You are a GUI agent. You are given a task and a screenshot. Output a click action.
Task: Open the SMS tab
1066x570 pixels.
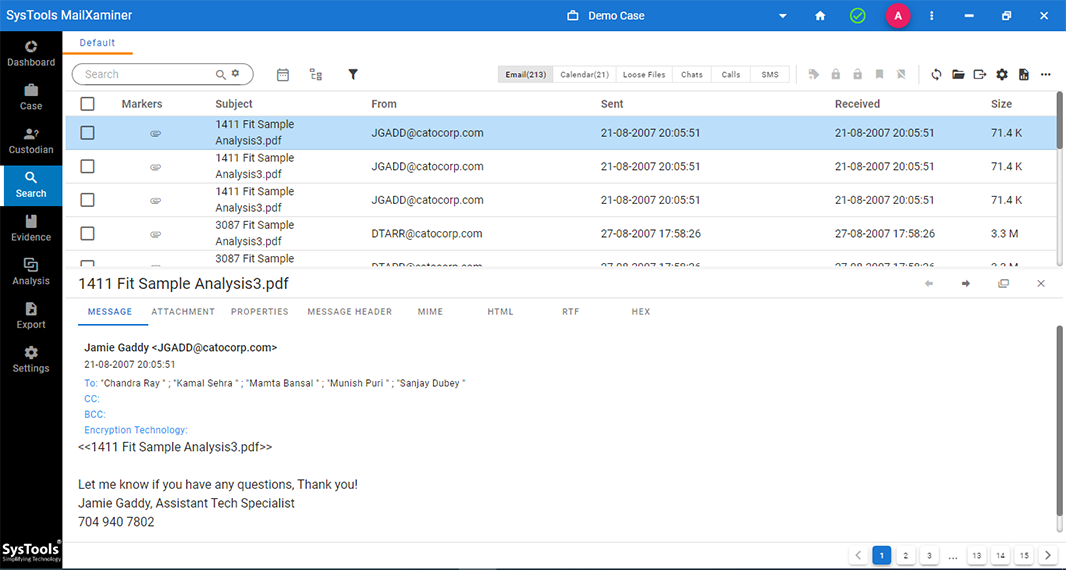coord(770,75)
